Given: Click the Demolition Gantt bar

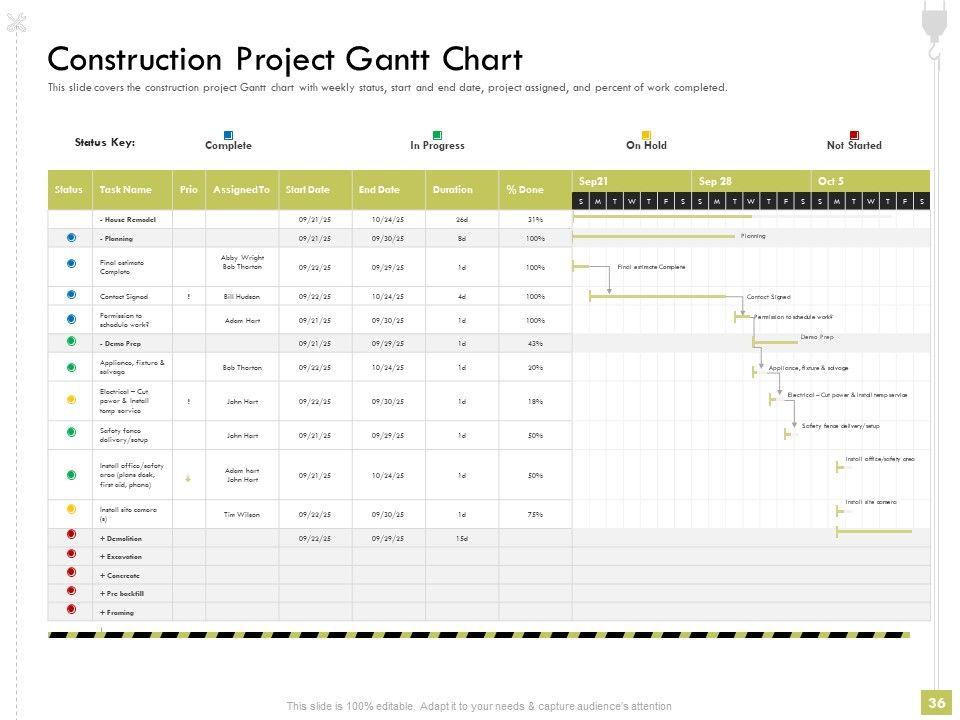Looking at the screenshot, I should click(x=874, y=531).
